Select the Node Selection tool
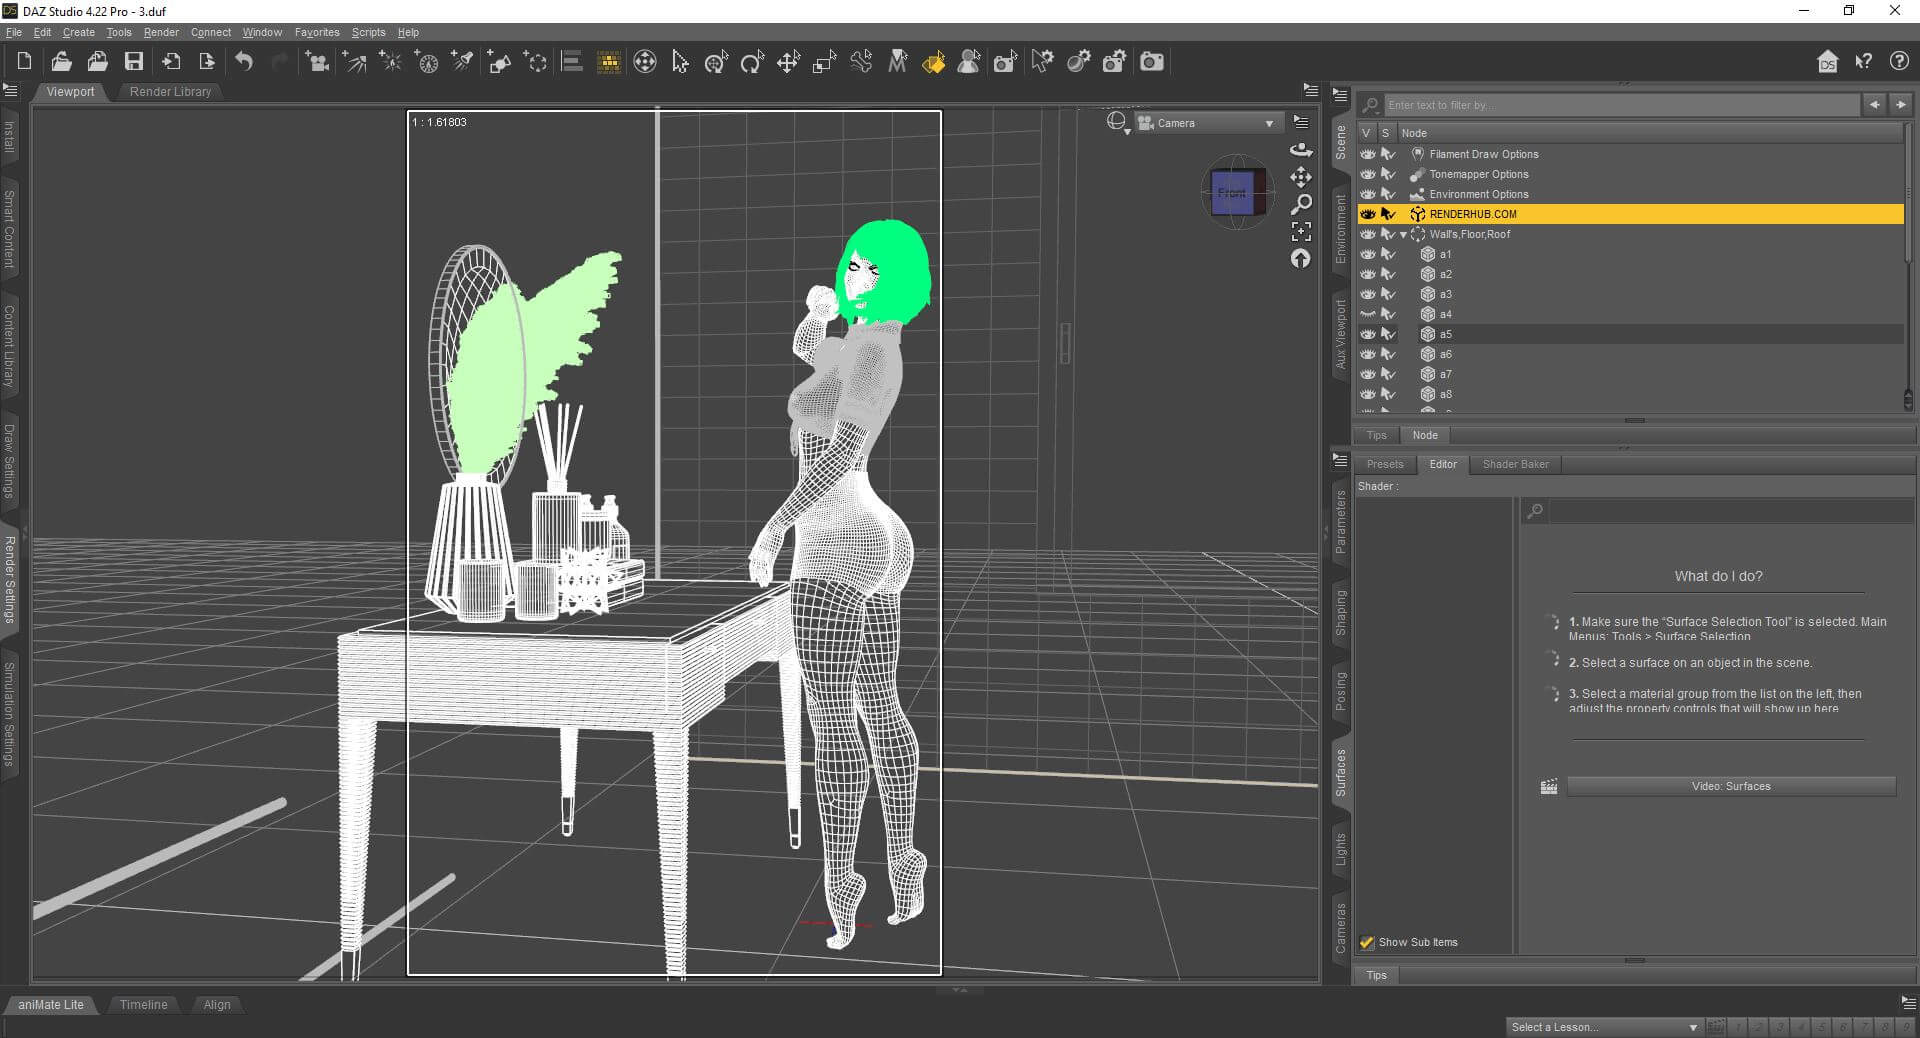 [x=680, y=62]
